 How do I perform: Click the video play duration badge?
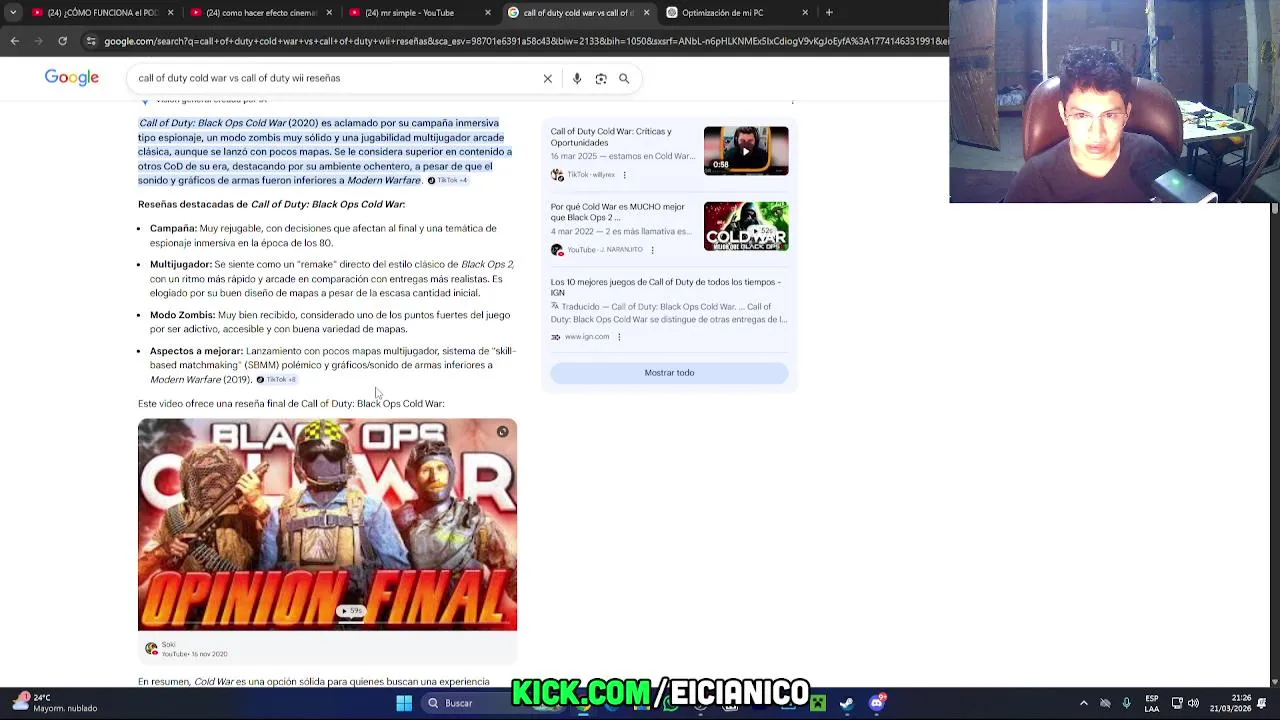[x=350, y=611]
